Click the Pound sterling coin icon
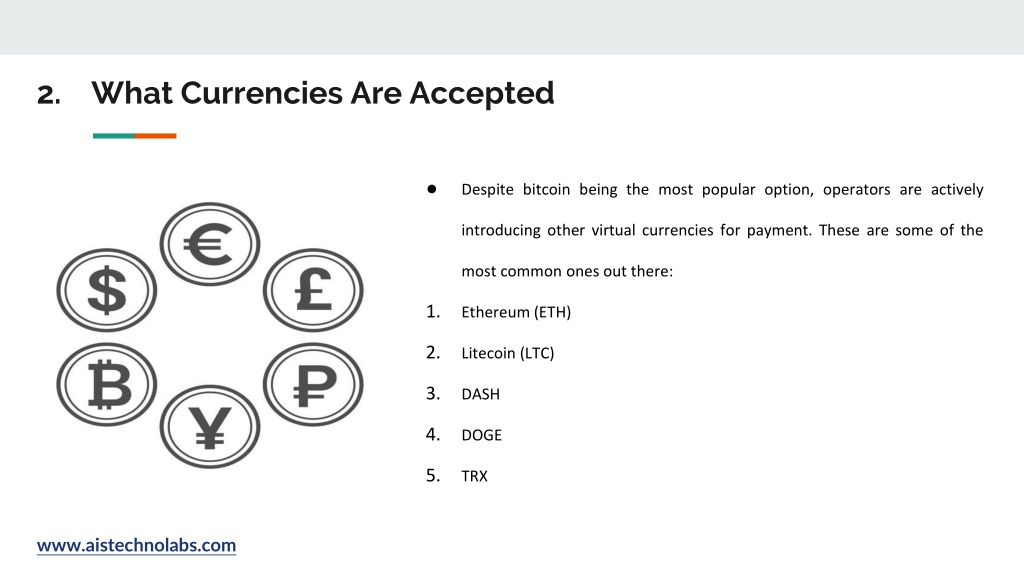 pos(313,290)
